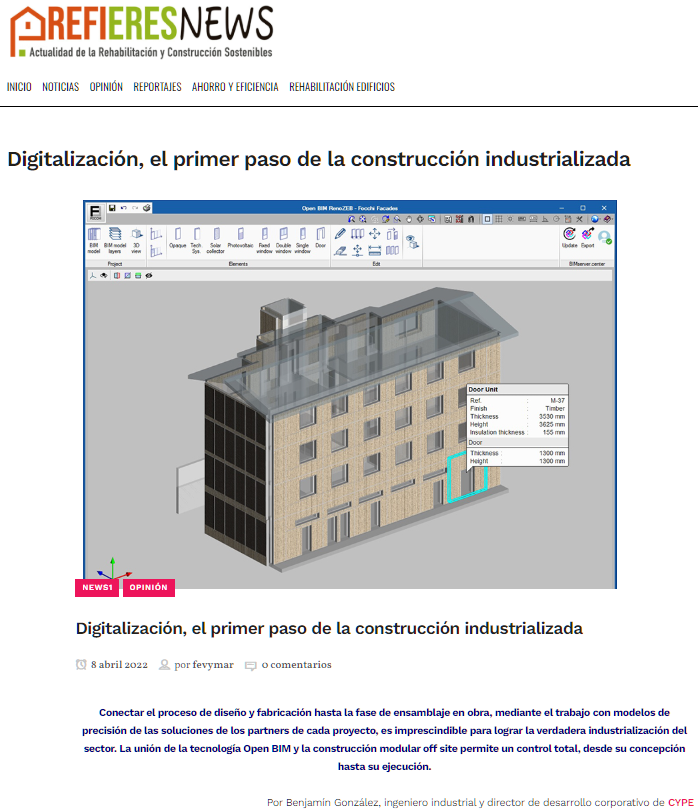Click the XYZ axis gizmo in the viewport
The width and height of the screenshot is (698, 811).
114,569
